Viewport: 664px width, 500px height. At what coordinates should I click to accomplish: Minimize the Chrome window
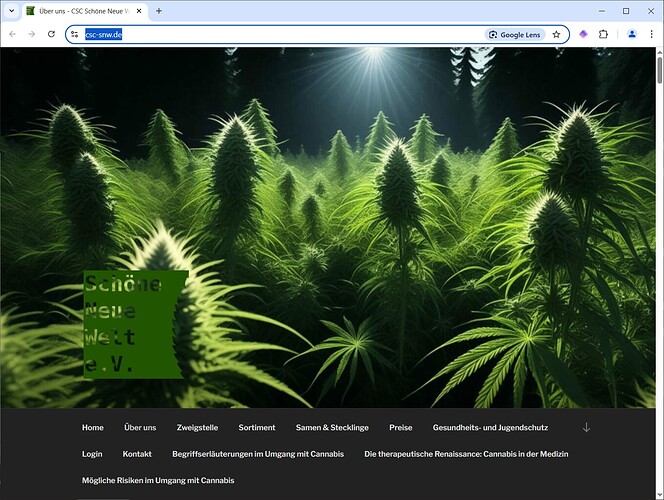click(x=602, y=11)
